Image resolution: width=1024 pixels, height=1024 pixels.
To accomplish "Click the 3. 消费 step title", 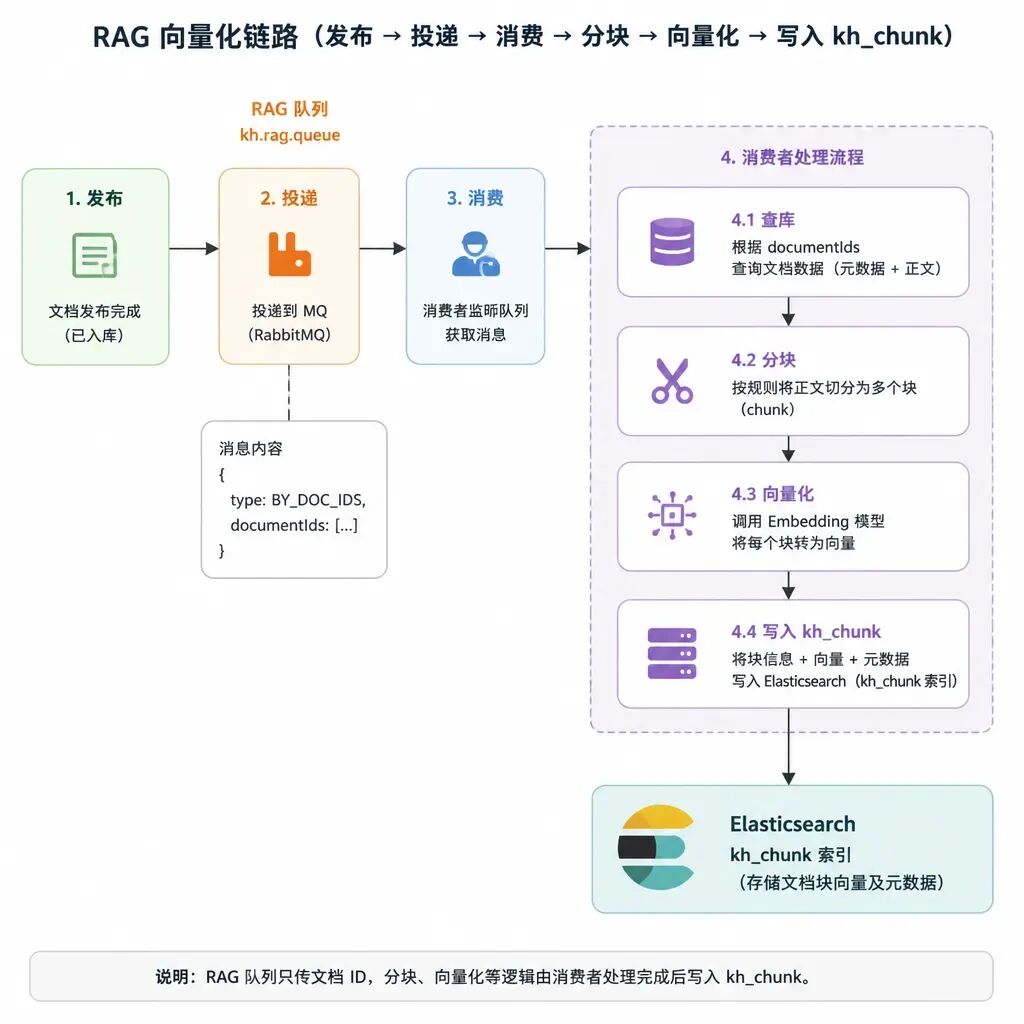I will (475, 198).
